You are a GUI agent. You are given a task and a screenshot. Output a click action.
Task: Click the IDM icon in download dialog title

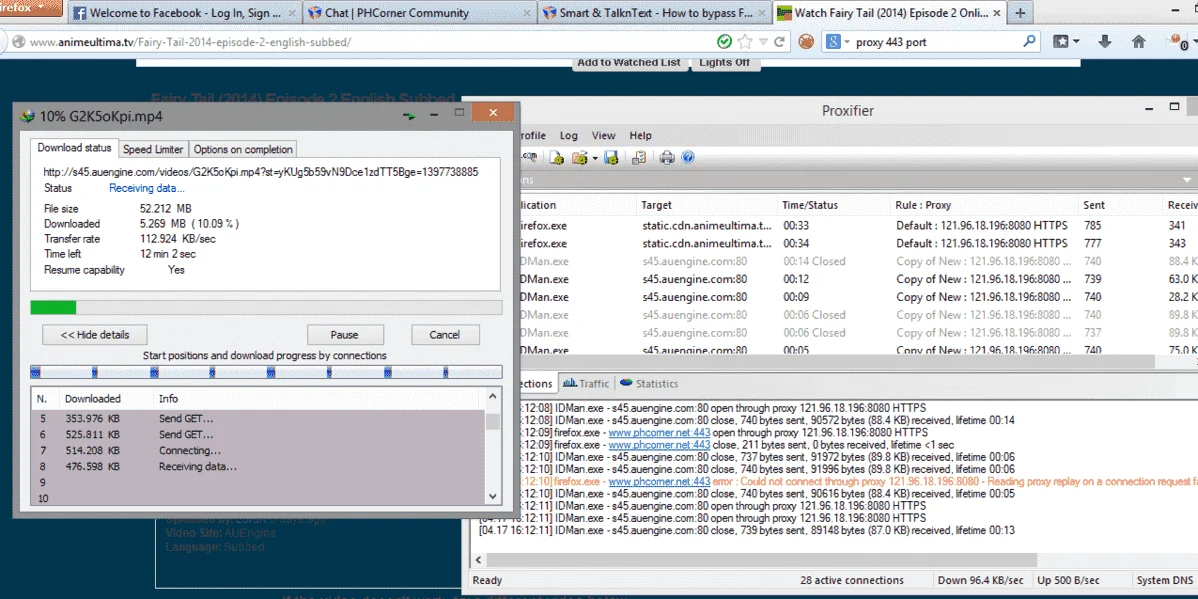pyautogui.click(x=28, y=116)
